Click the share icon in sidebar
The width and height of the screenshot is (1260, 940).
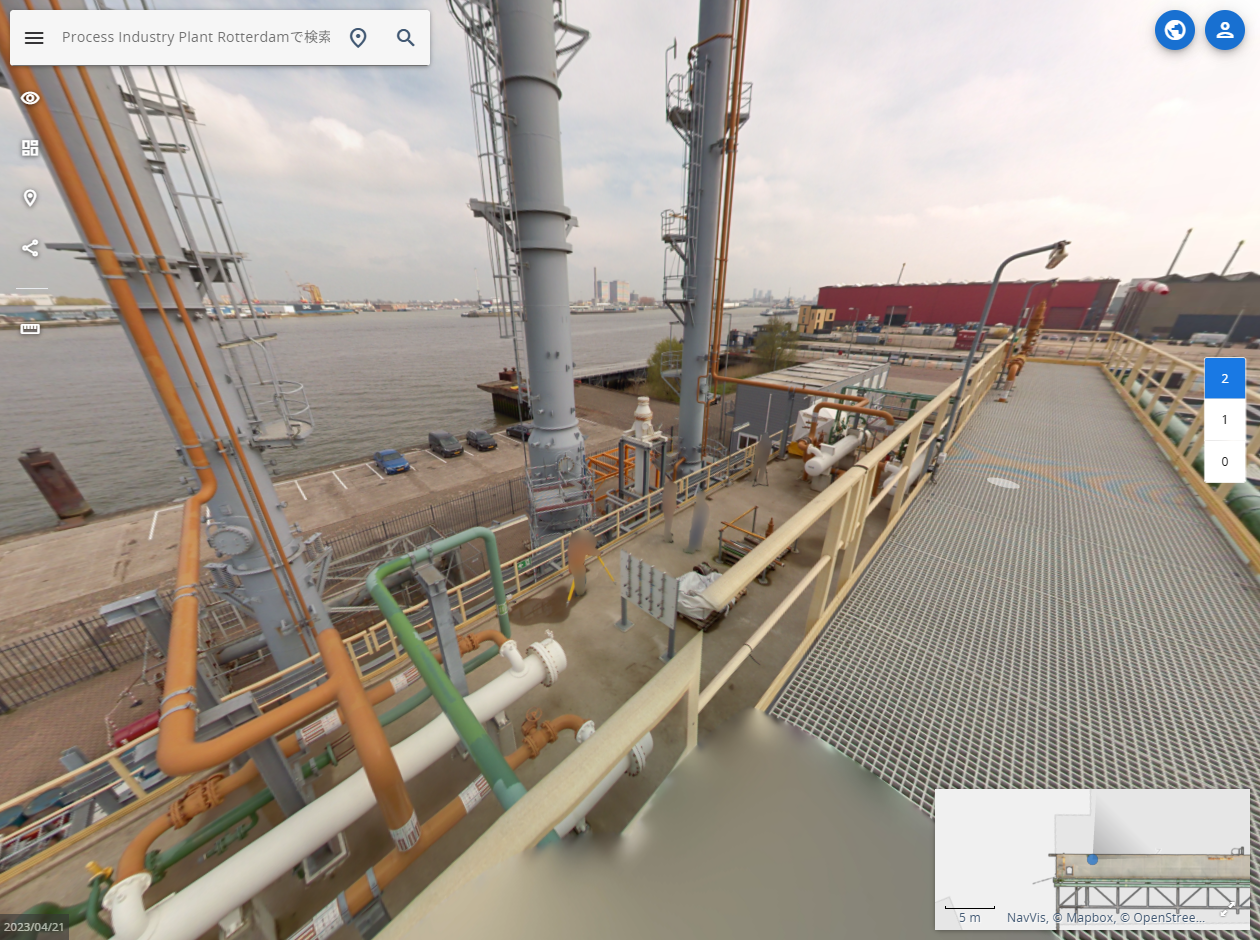30,248
